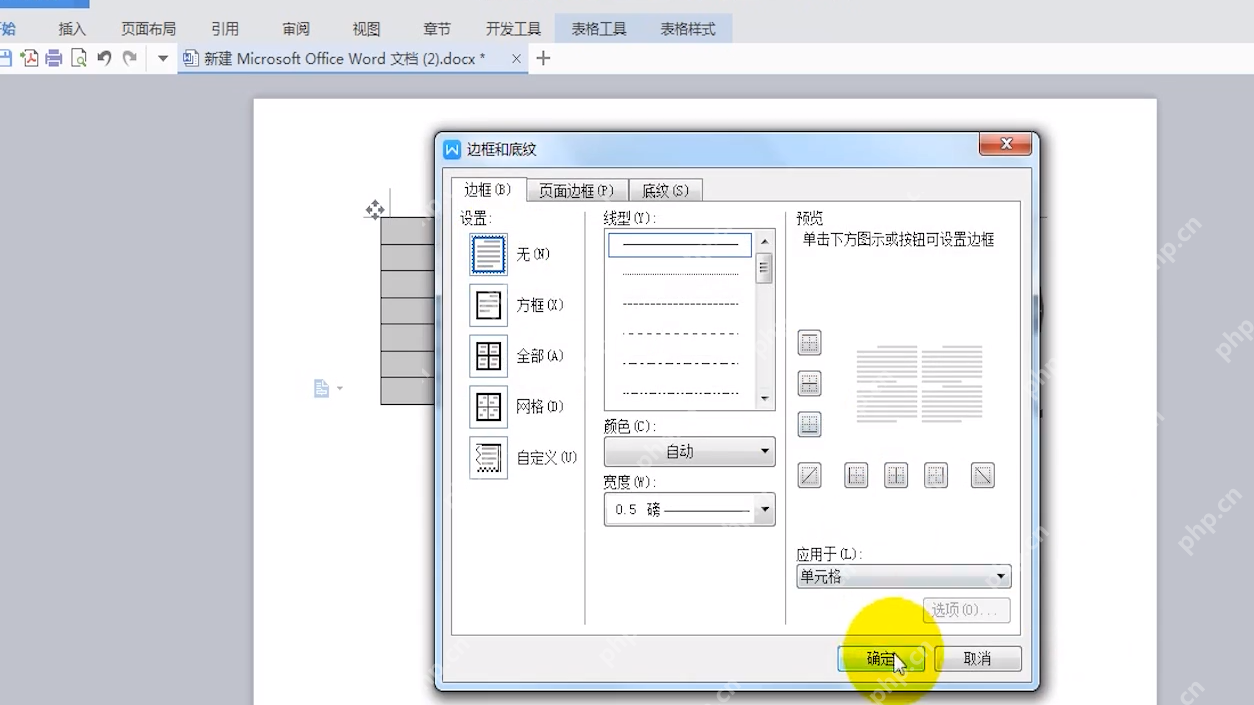Toggle the inside horizontal border button
Viewport: 1254px width, 705px height.
pos(809,384)
